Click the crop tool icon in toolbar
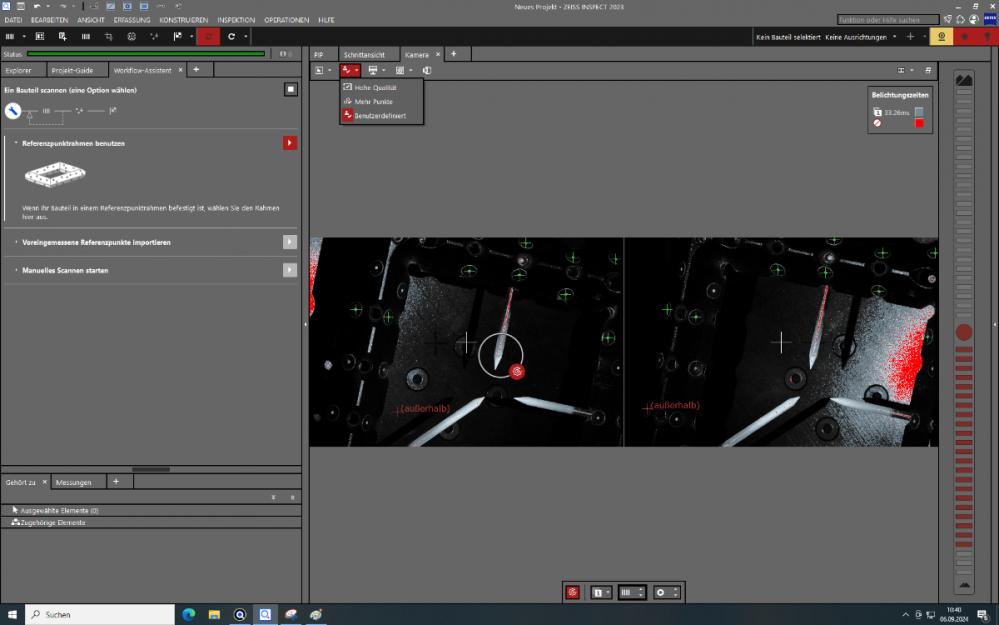This screenshot has width=999, height=625. (108, 37)
